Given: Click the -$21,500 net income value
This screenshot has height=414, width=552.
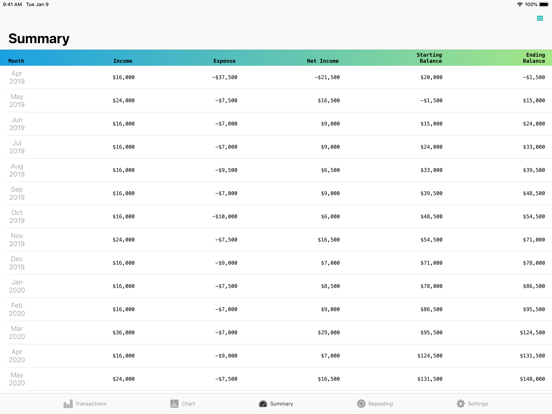Looking at the screenshot, I should click(327, 77).
